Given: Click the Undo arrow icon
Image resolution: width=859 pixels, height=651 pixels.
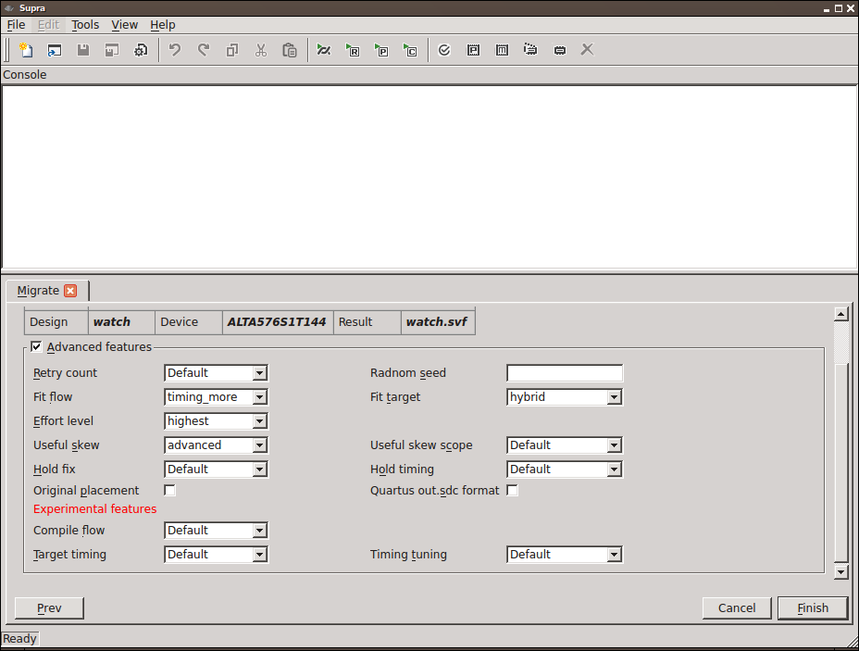Looking at the screenshot, I should tap(175, 50).
